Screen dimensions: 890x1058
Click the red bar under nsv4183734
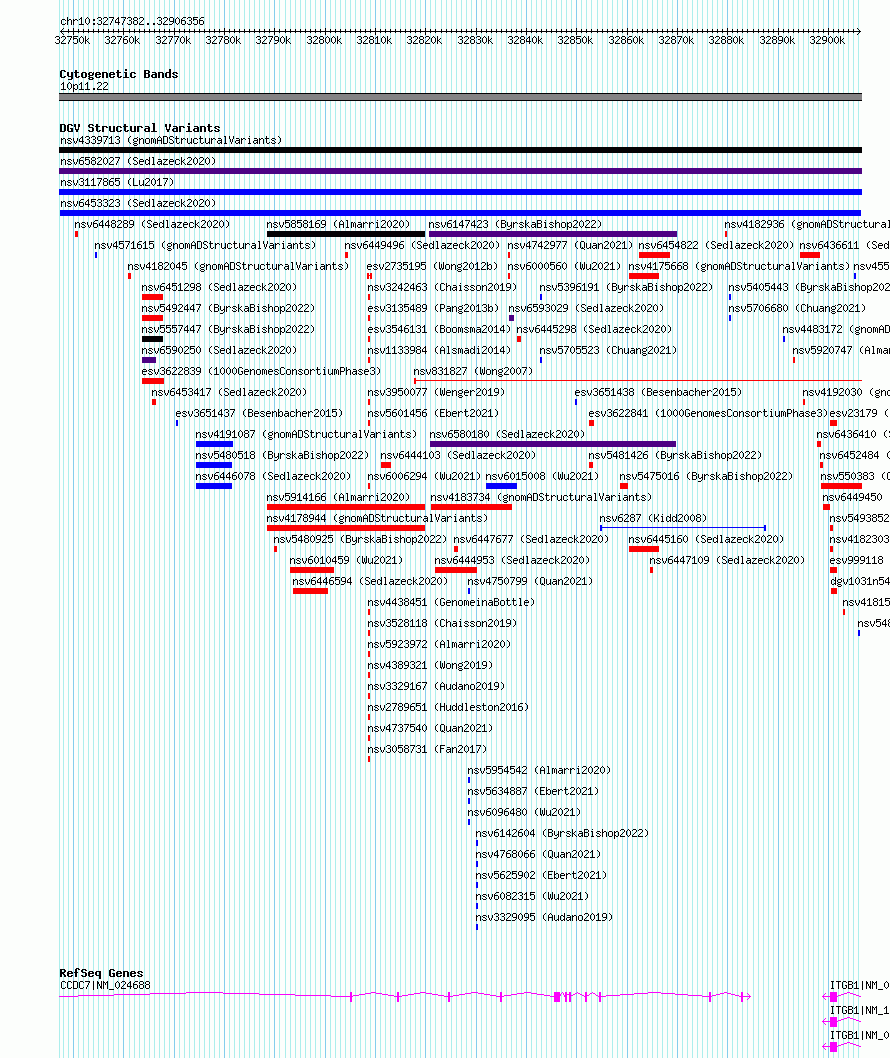[x=471, y=507]
